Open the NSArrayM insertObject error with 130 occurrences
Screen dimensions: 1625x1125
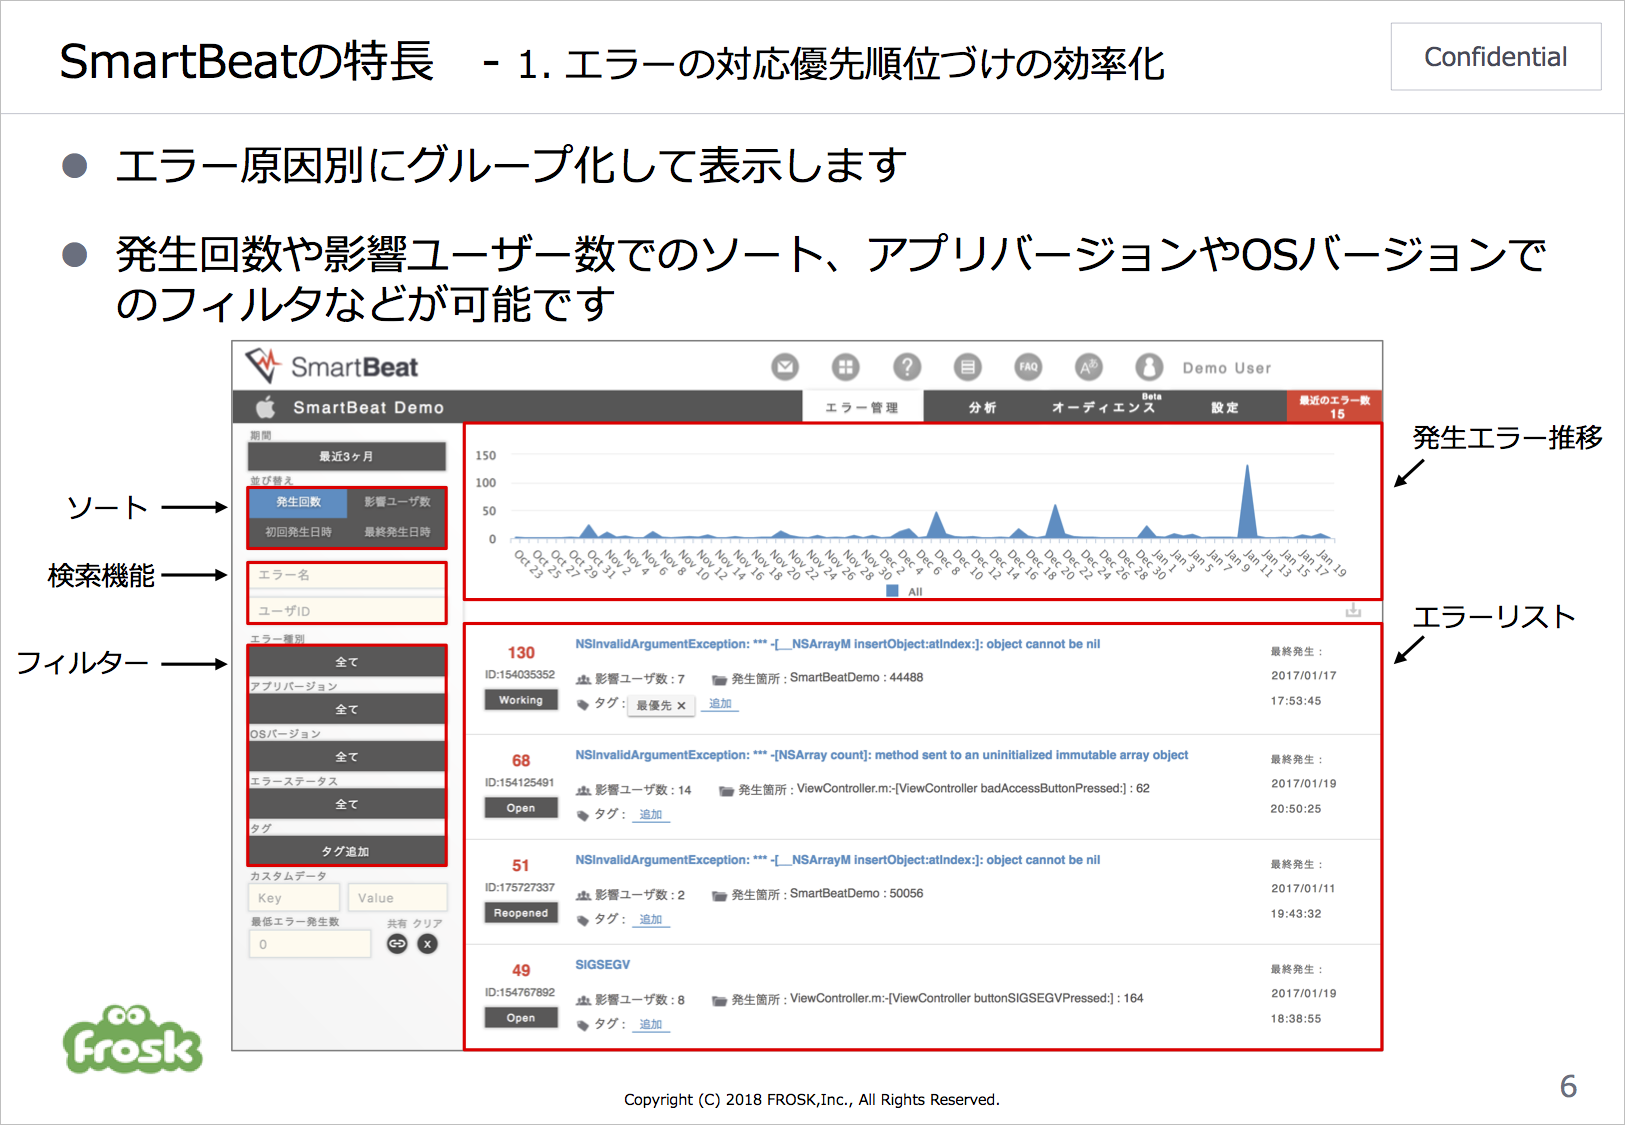tap(837, 644)
